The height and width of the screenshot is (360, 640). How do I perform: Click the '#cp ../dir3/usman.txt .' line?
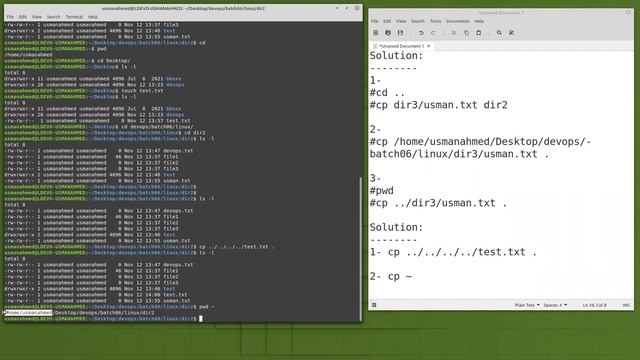[438, 203]
